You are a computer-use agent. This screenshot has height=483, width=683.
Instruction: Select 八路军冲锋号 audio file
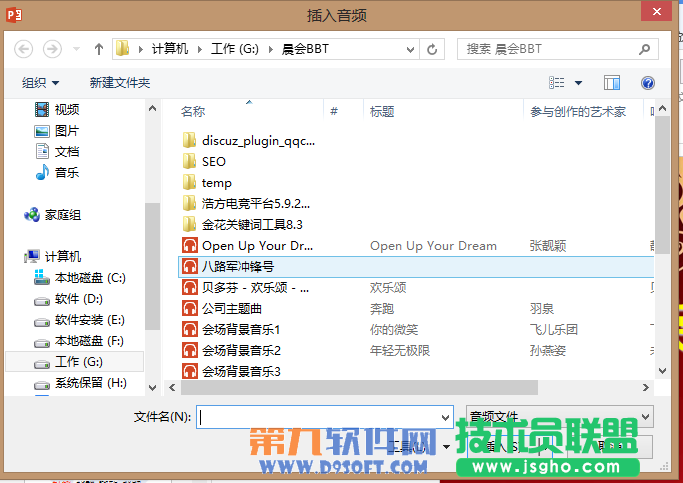pos(416,267)
